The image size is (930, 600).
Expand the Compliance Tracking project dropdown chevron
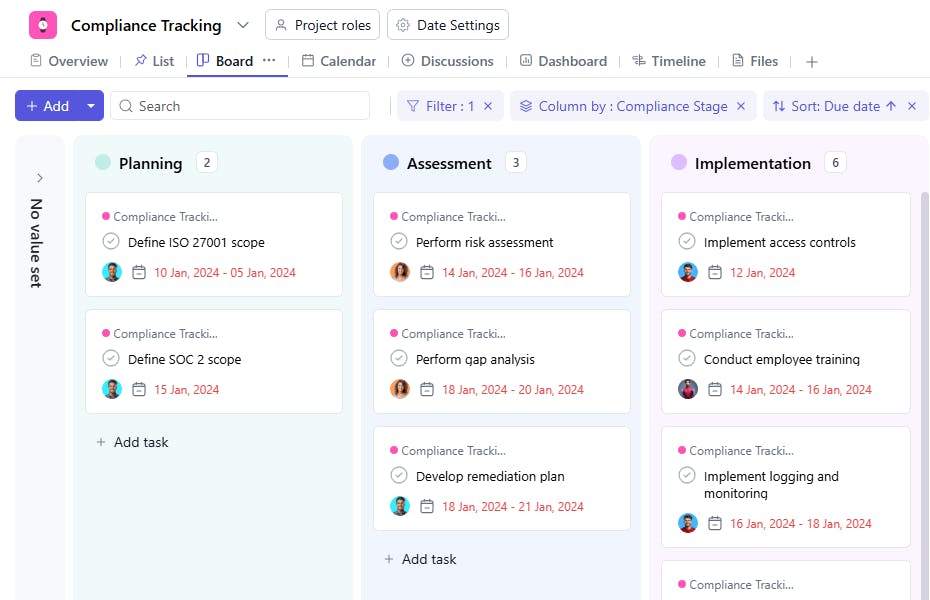[x=243, y=25]
